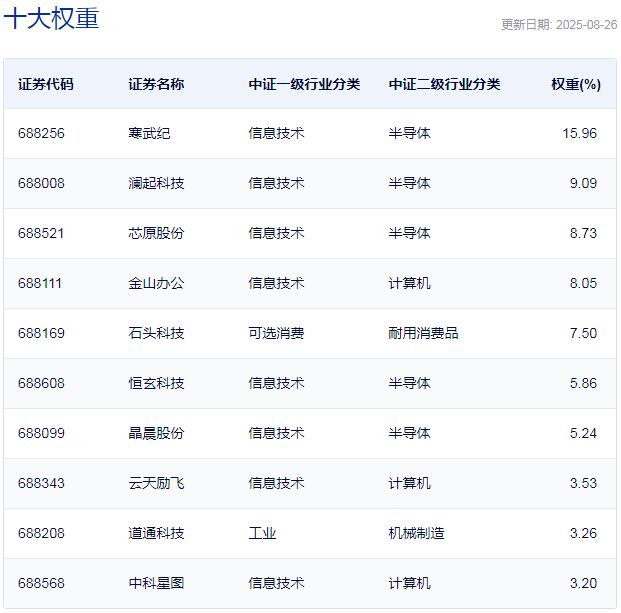Screen dimensions: 621x613
Task: Click 信息技术 in the 云天励飞 row
Action: [x=276, y=484]
